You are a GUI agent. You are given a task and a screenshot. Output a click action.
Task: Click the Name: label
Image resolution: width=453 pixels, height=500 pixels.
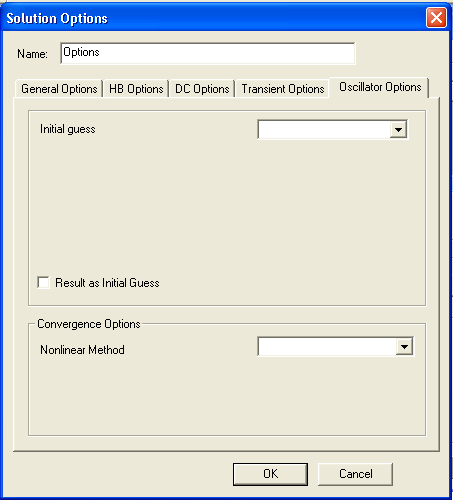click(x=32, y=54)
